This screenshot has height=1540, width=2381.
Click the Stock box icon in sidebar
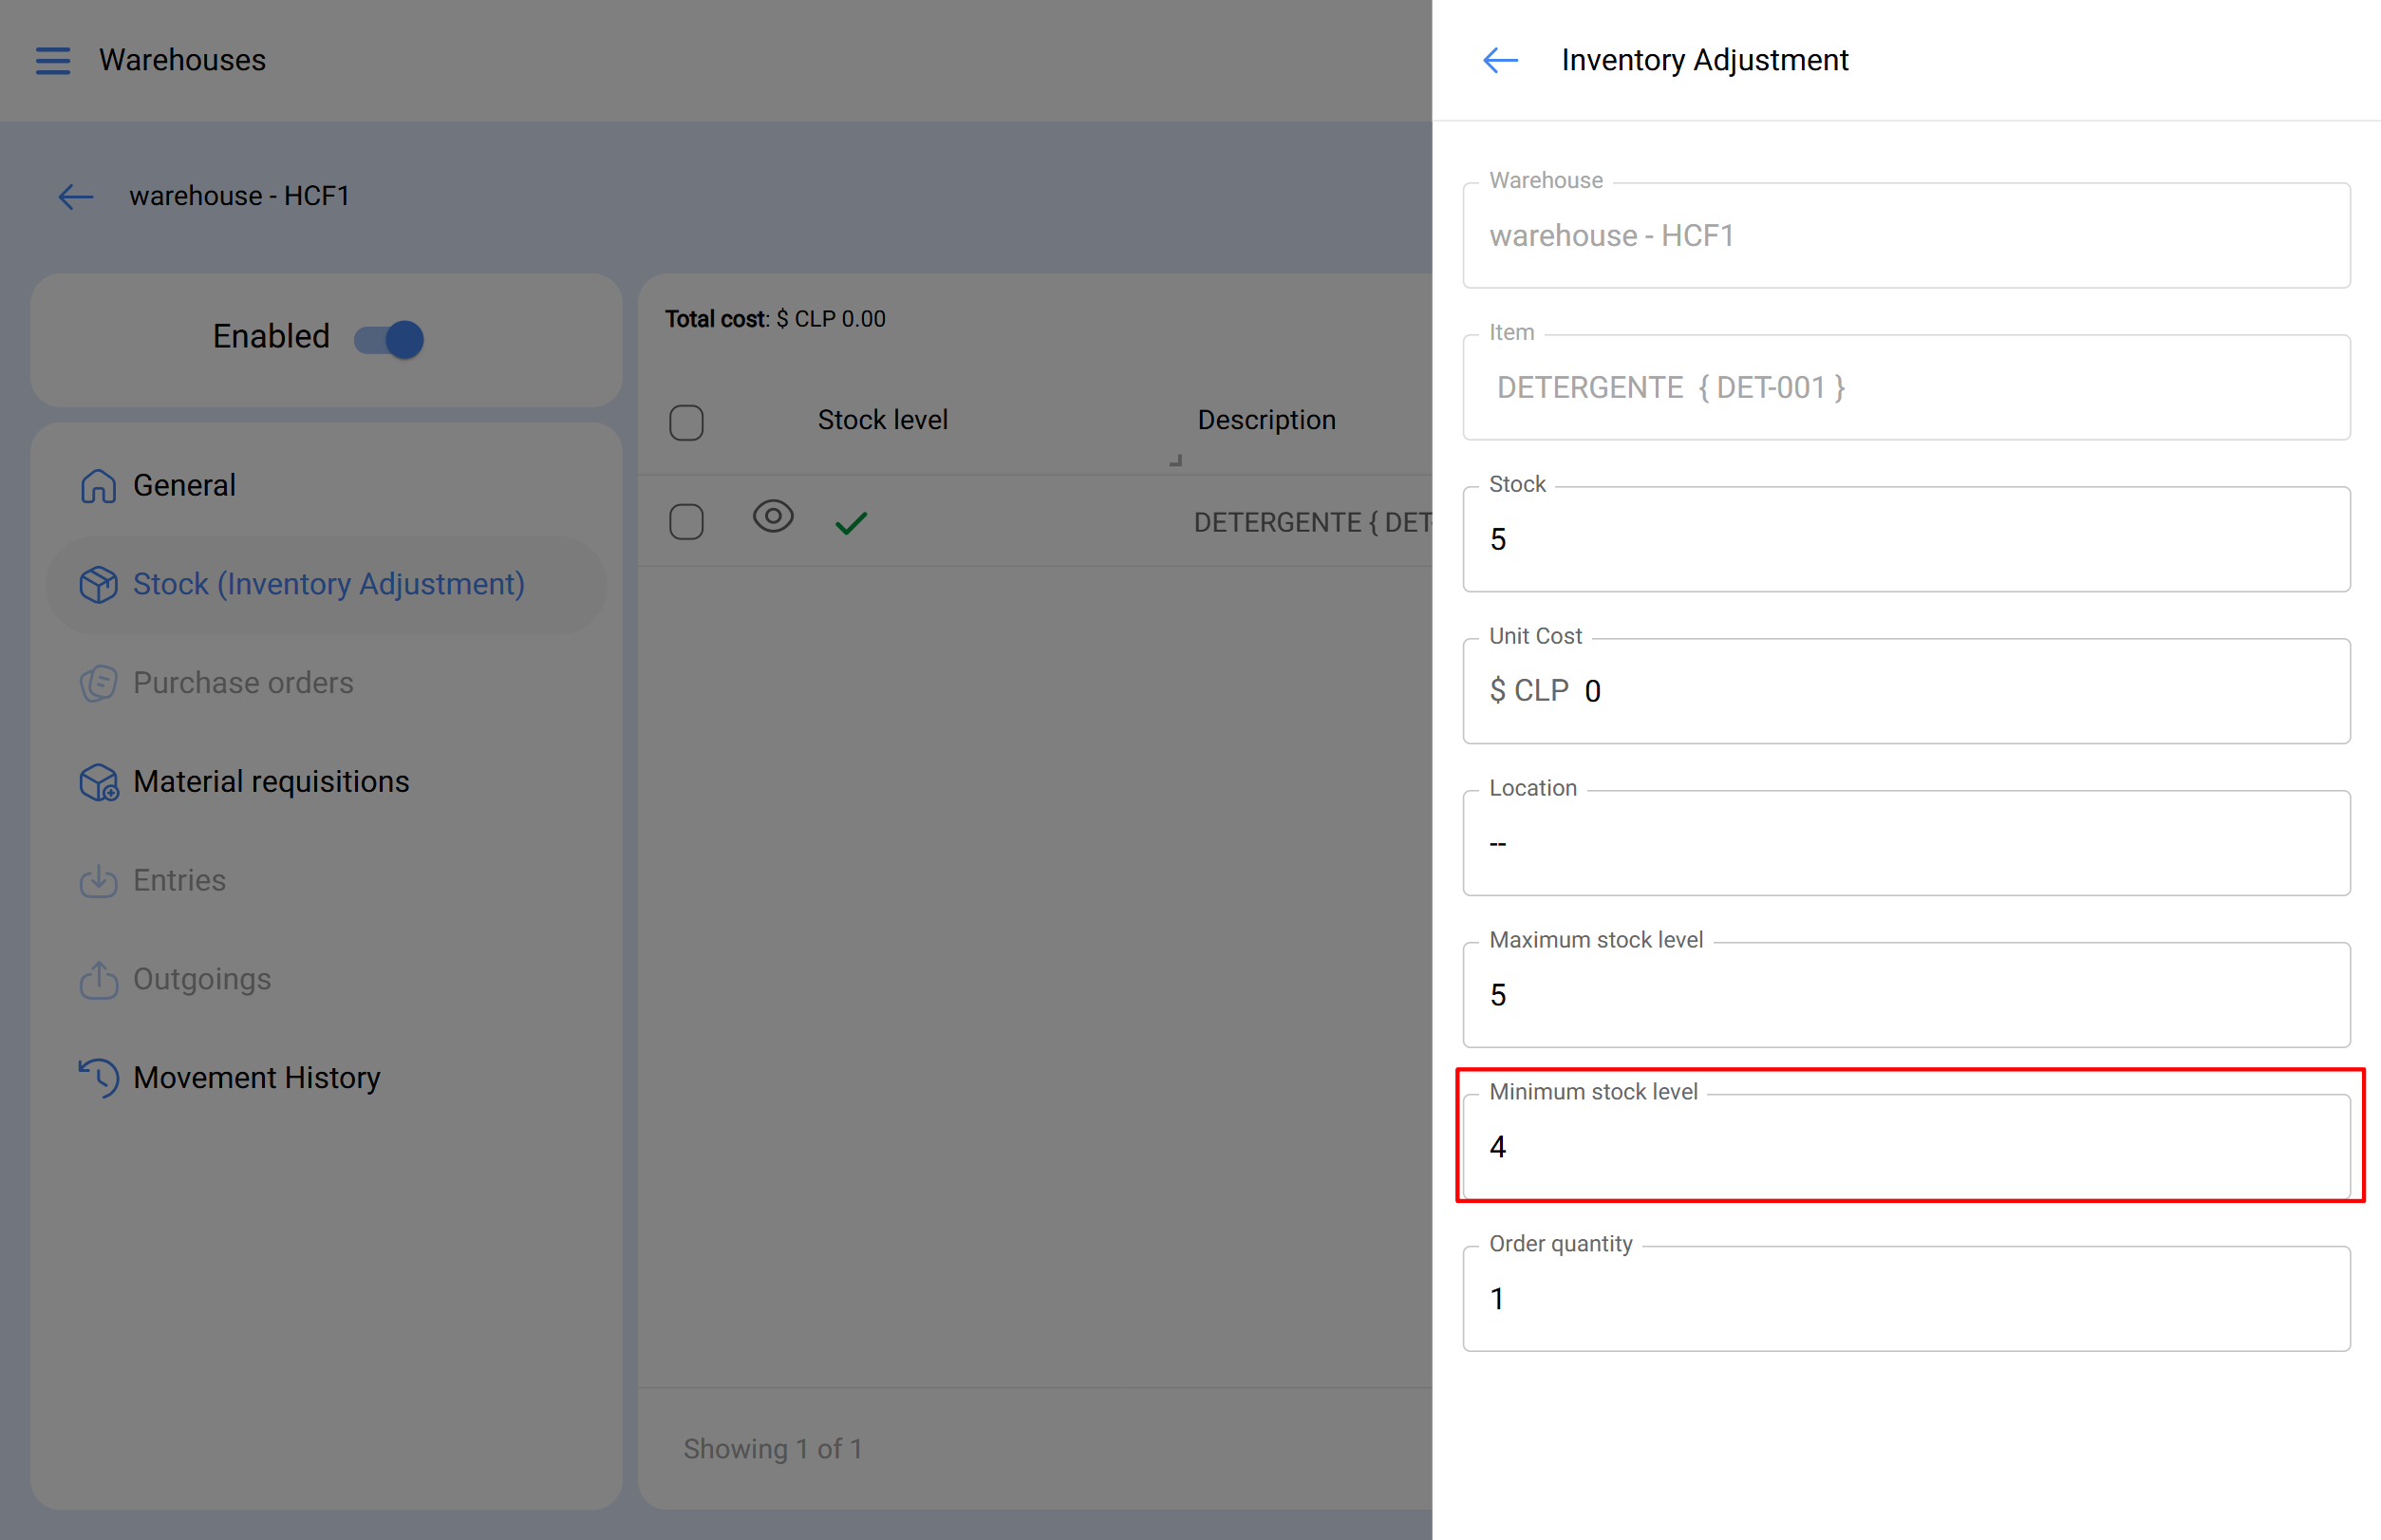98,585
